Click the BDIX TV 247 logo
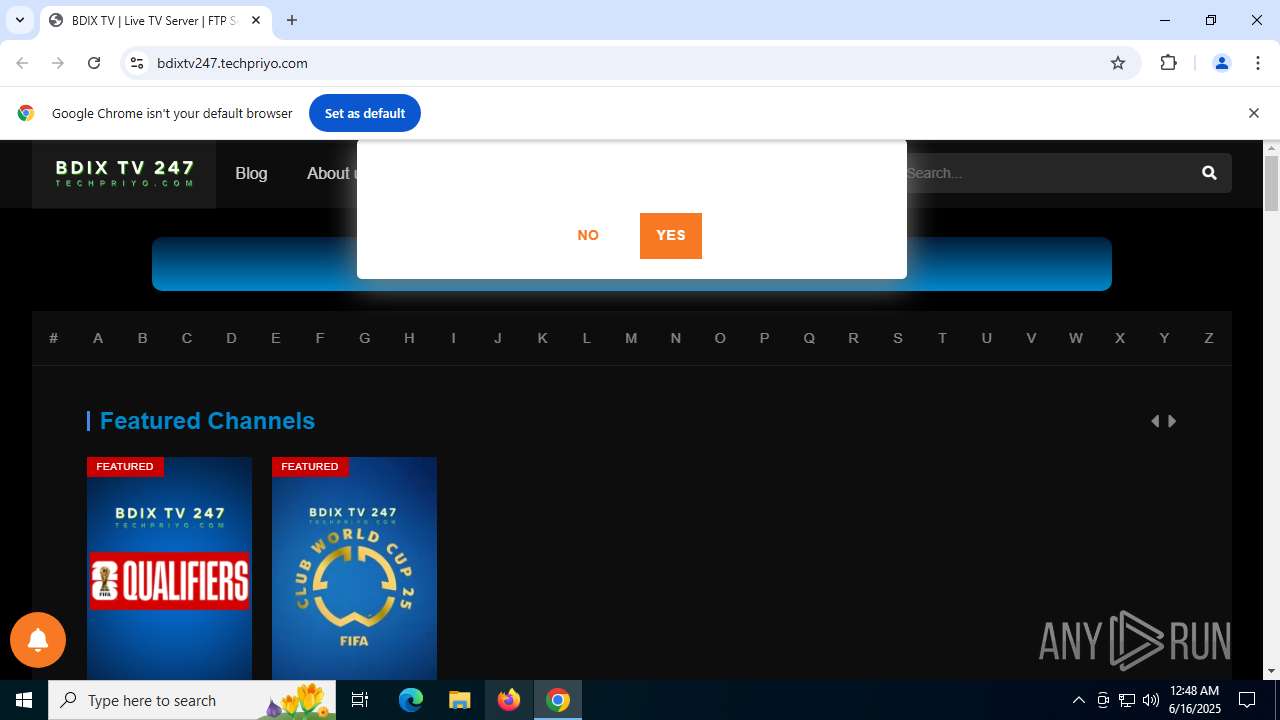The image size is (1280, 720). click(x=124, y=174)
